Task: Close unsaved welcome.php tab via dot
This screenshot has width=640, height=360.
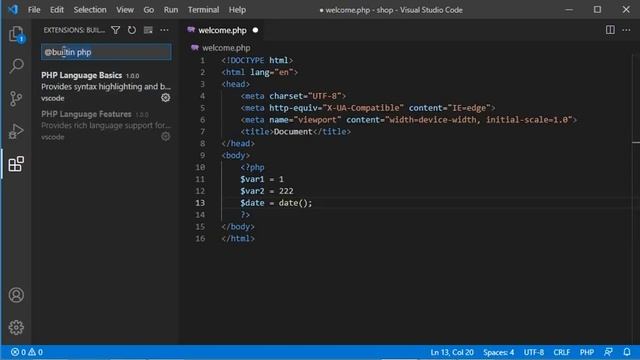Action: click(x=255, y=30)
